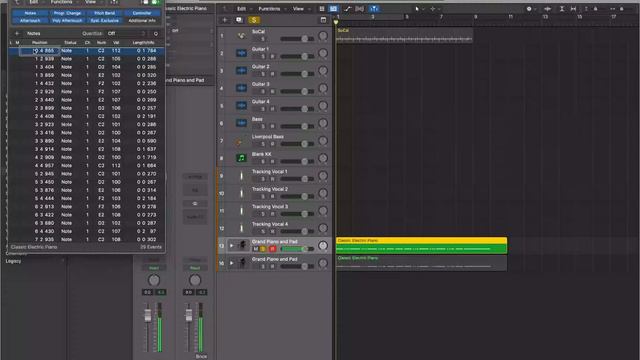Click the green music note track icon
The width and height of the screenshot is (640, 360).
[241, 158]
